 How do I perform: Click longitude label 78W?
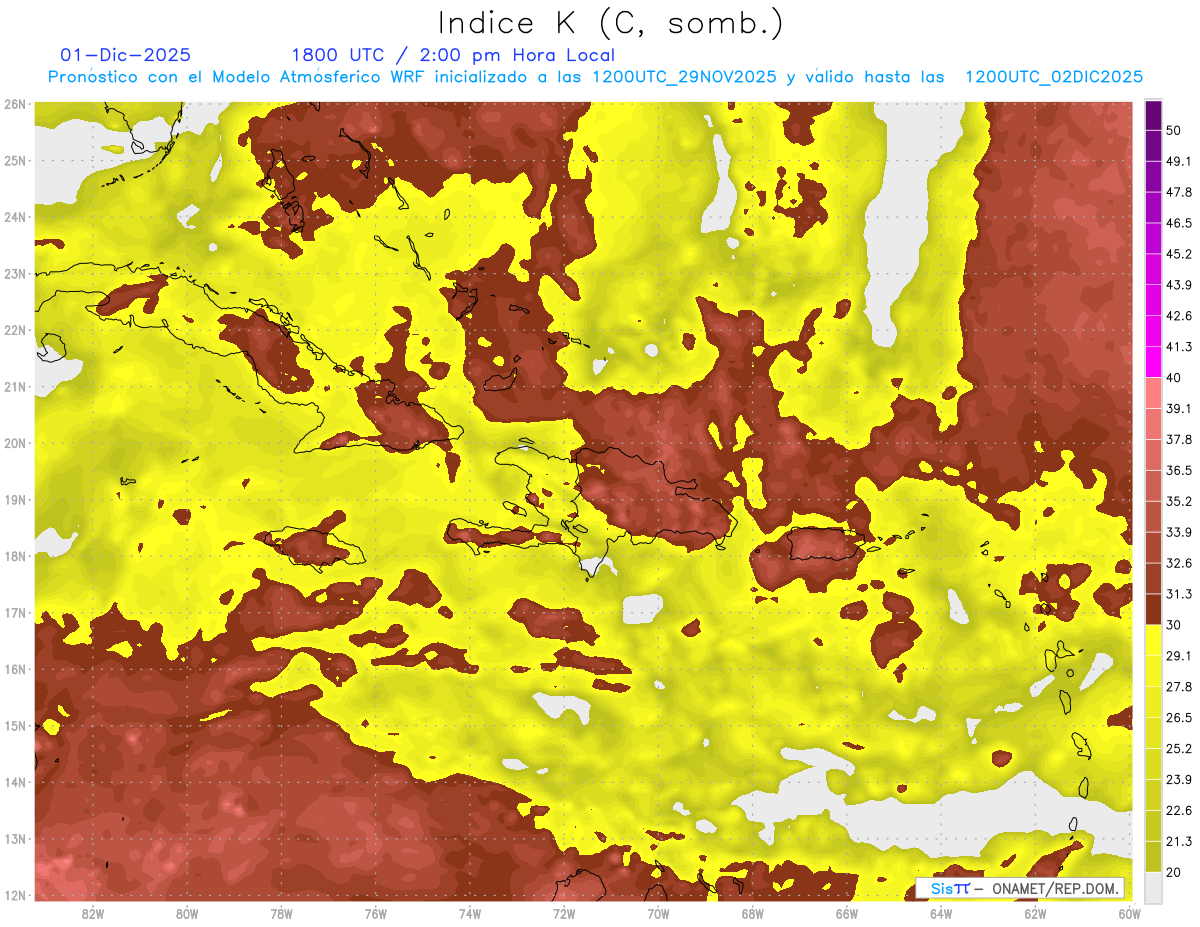pyautogui.click(x=281, y=913)
